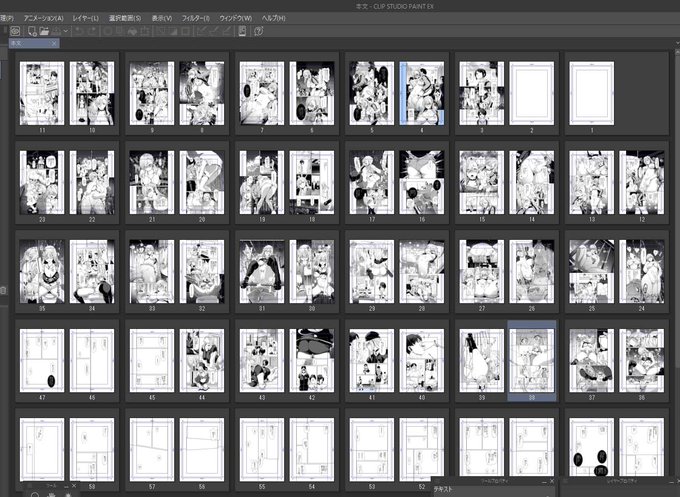Close the 本文 tab with its X
This screenshot has height=497, width=680.
(54, 43)
